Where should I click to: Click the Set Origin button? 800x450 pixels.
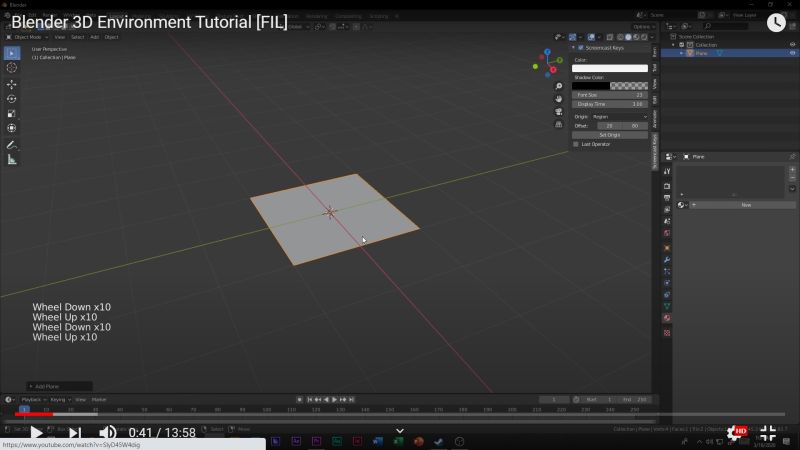[610, 135]
